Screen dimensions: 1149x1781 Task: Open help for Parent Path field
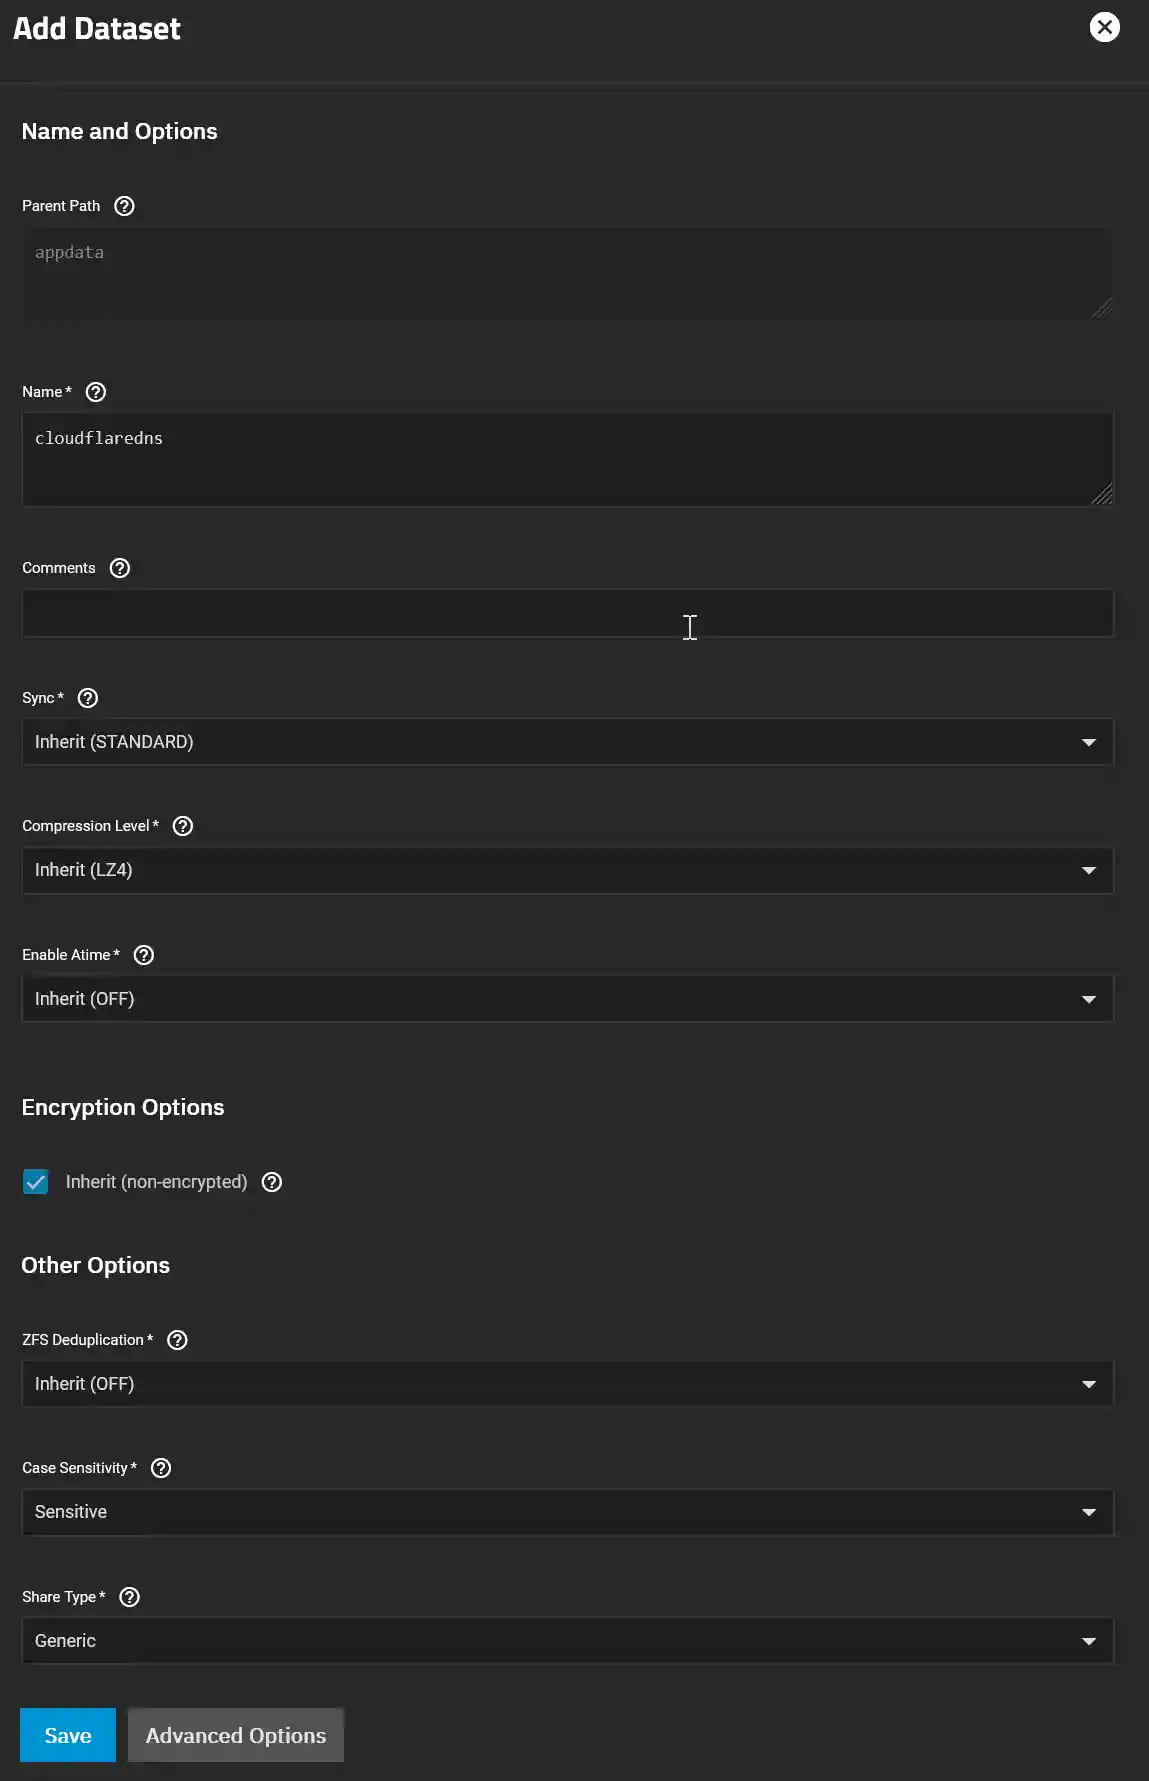[124, 206]
